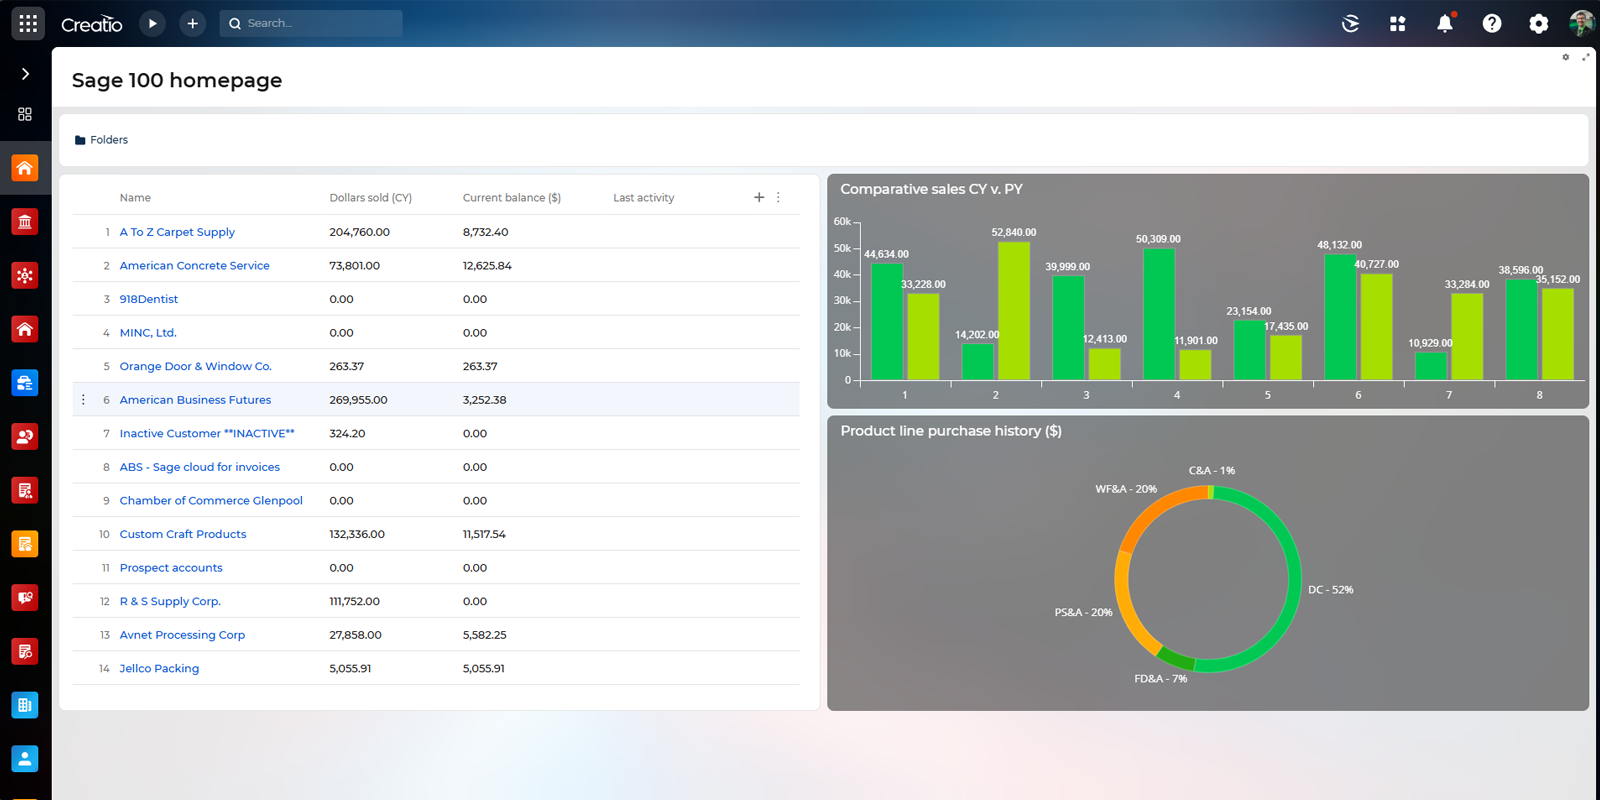The width and height of the screenshot is (1600, 800).
Task: Click the plus icon in top bar
Action: pyautogui.click(x=192, y=23)
